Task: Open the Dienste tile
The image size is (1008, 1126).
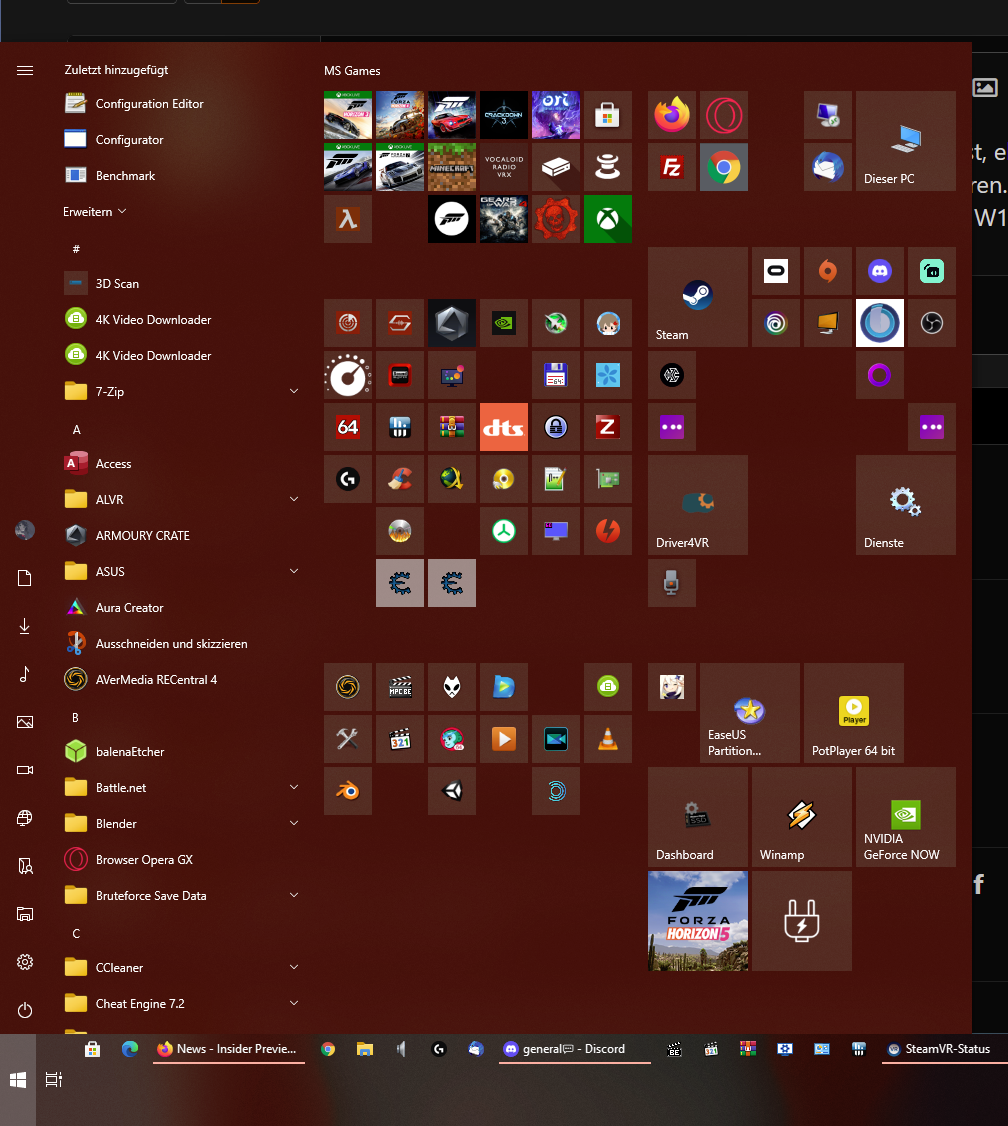Action: (905, 505)
